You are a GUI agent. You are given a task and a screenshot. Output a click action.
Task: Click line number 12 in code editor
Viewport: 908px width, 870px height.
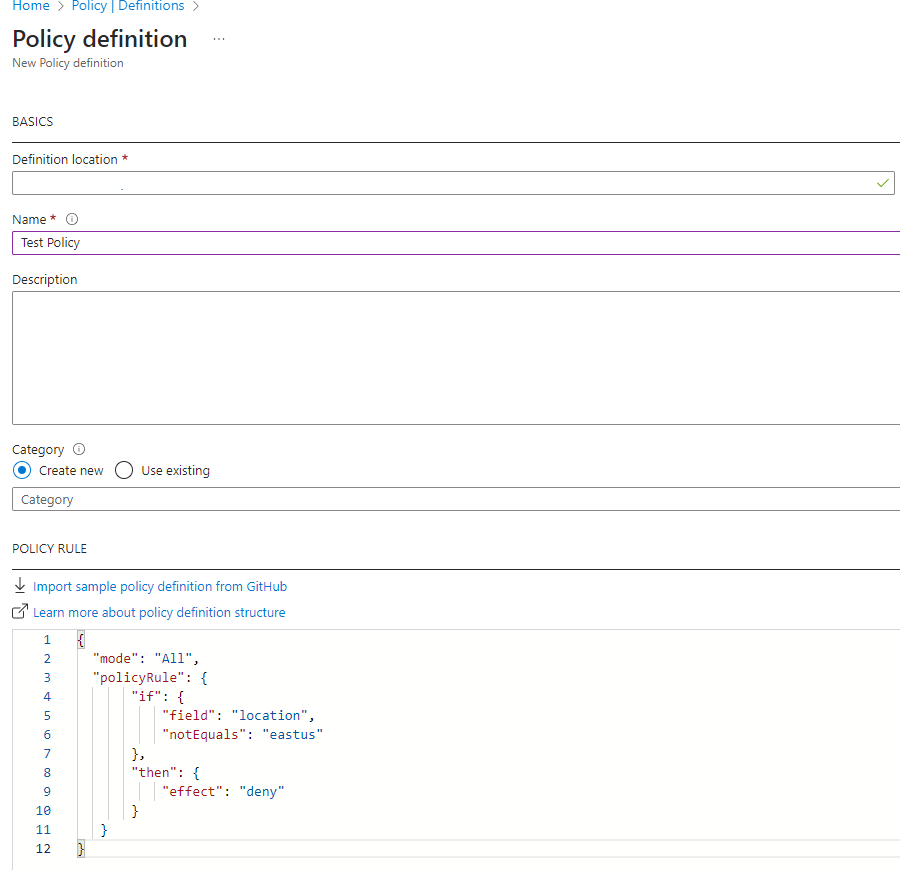[44, 849]
